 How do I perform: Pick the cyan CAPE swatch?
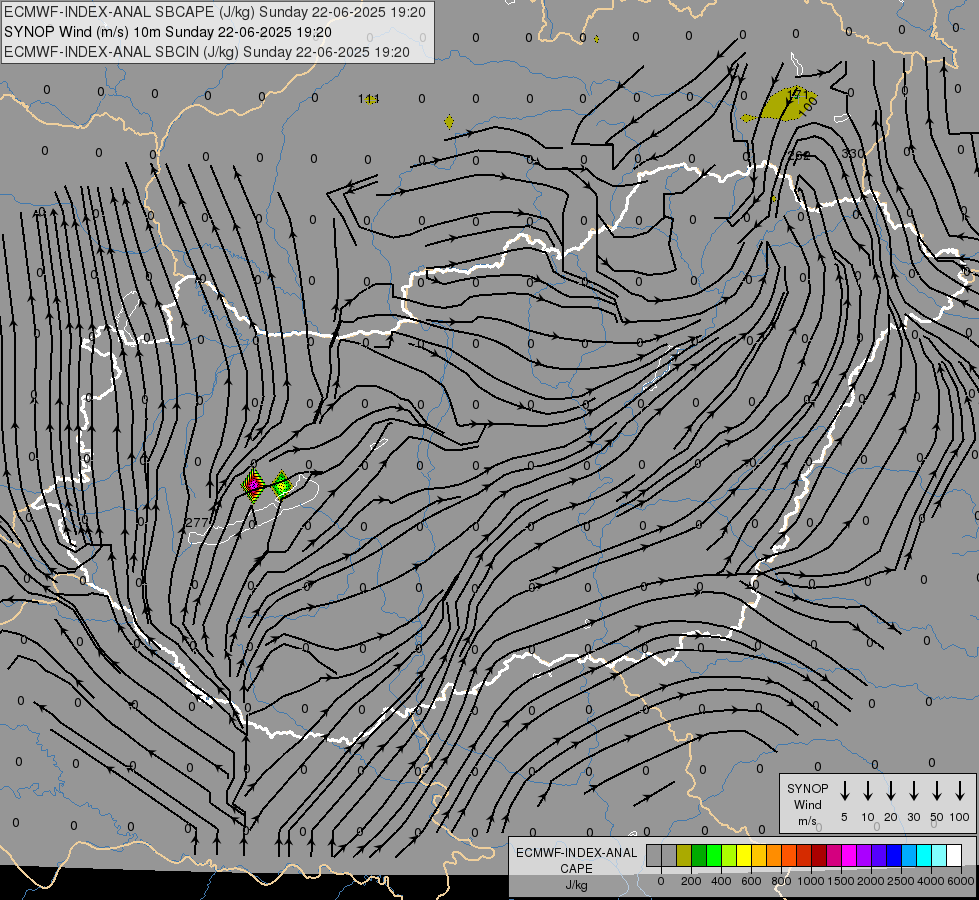924,855
